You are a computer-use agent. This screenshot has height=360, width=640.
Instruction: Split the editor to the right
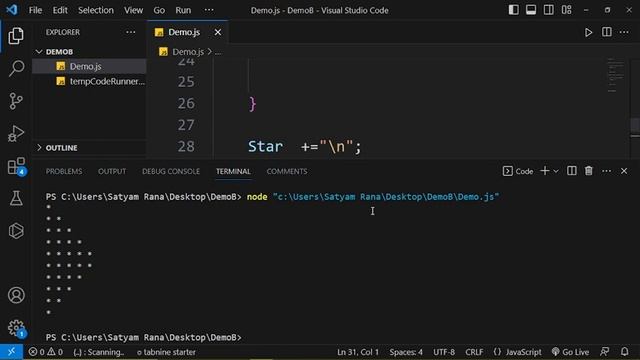607,32
